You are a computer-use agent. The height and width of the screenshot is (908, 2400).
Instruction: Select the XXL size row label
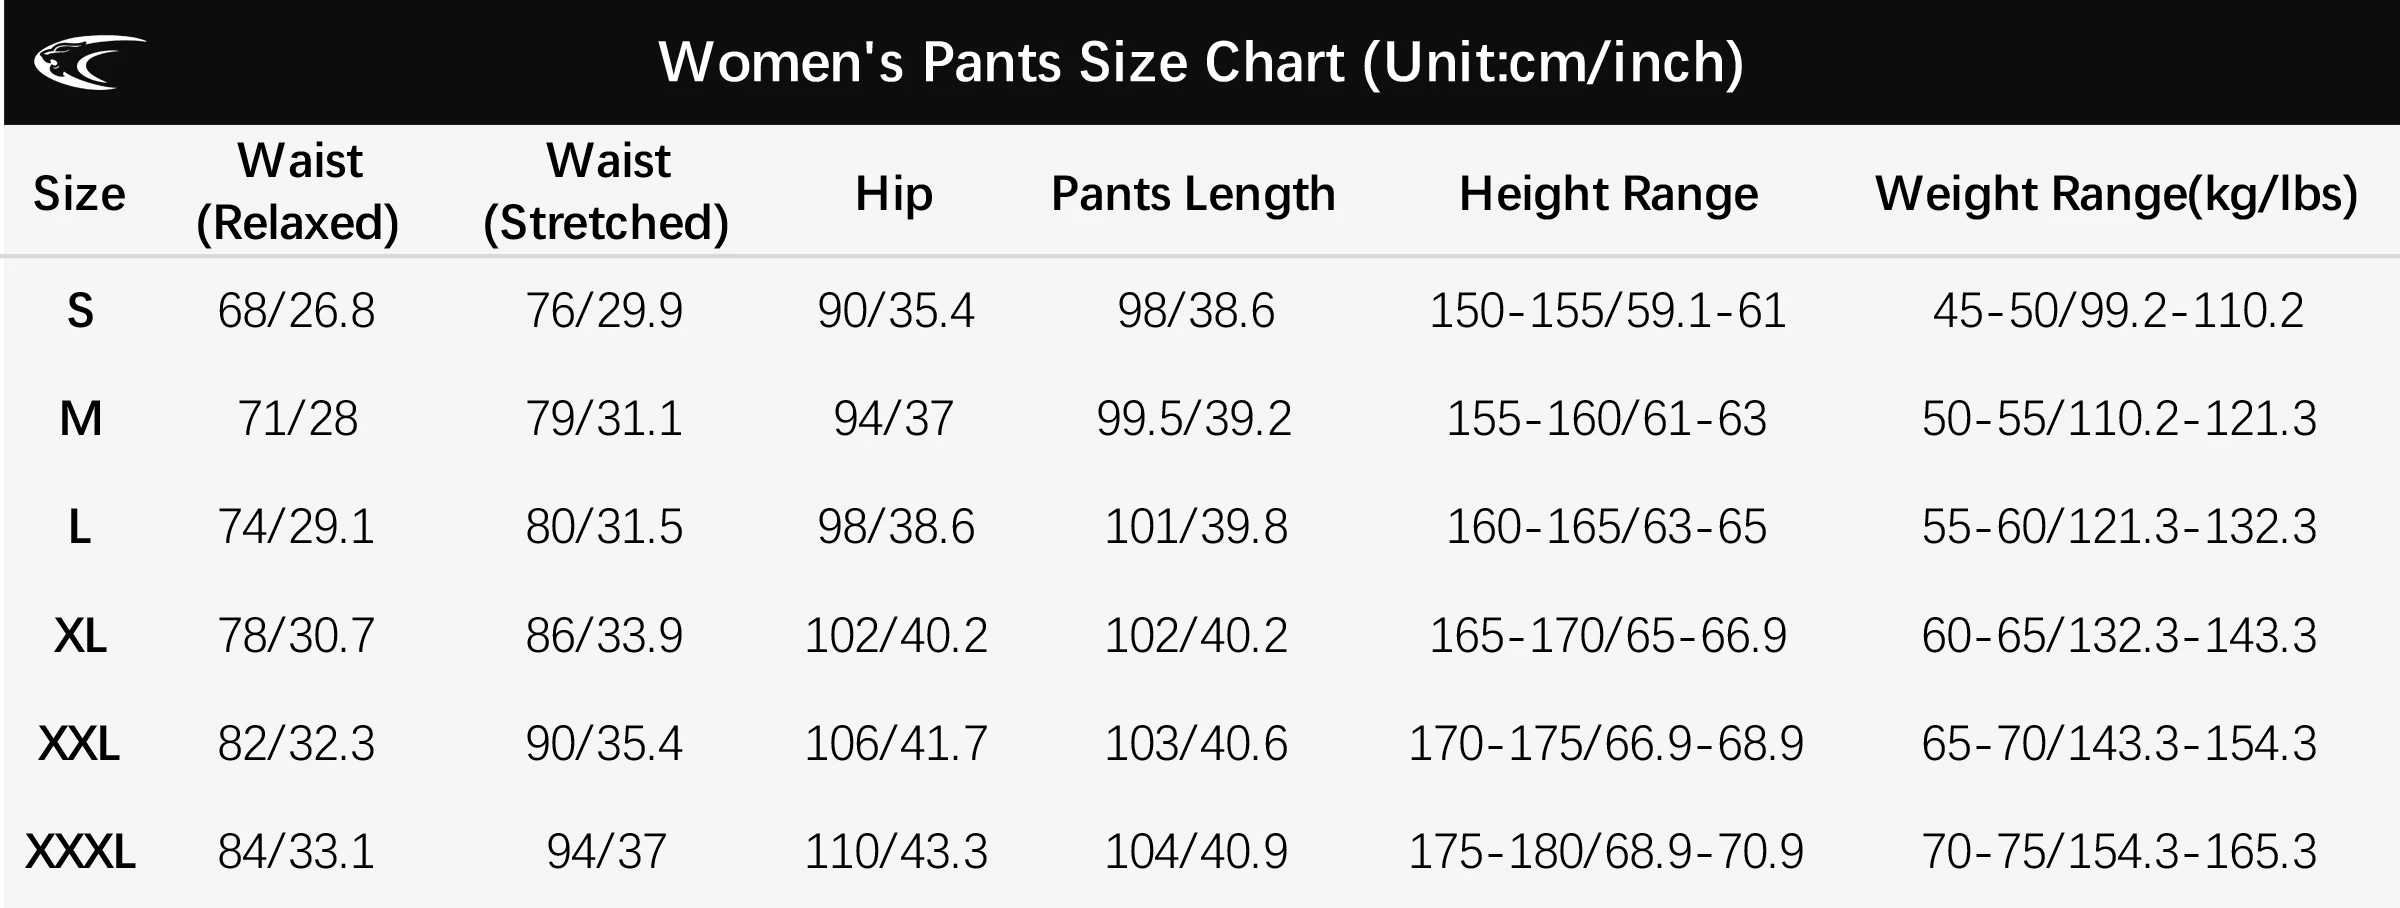click(x=79, y=743)
